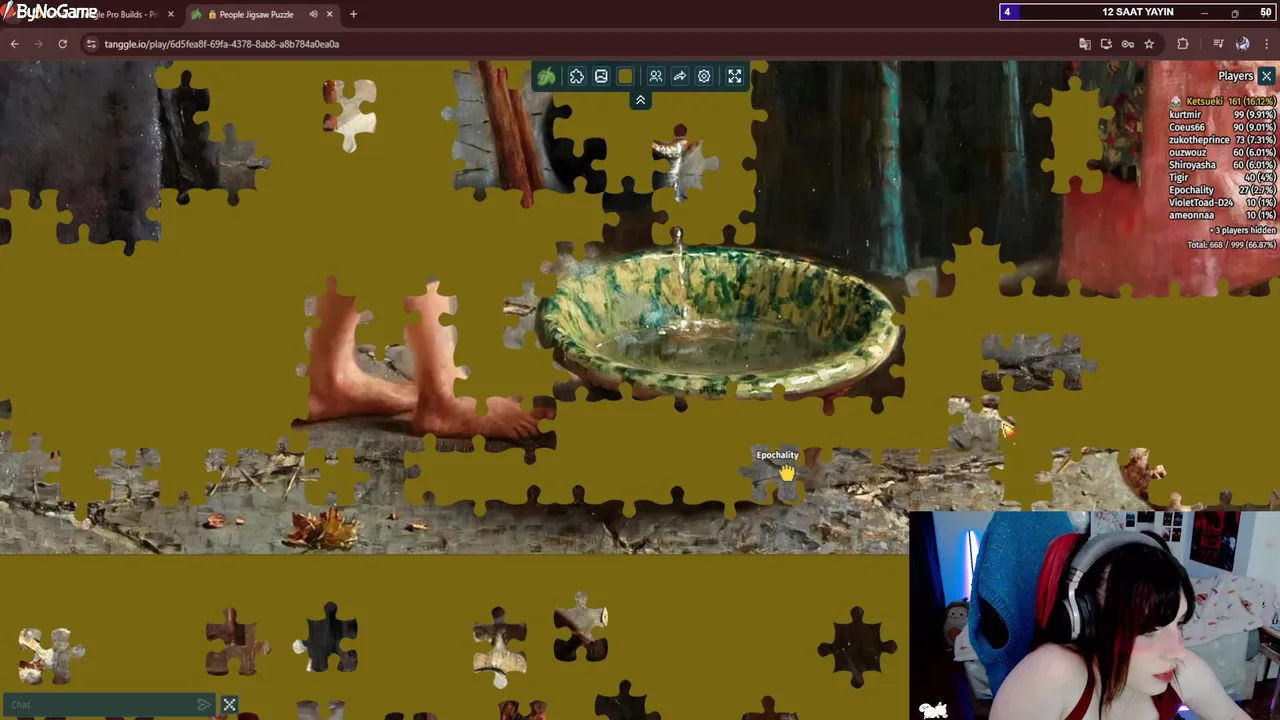The width and height of the screenshot is (1280, 720).
Task: Click the Tanggle green leaf logo
Action: (546, 76)
